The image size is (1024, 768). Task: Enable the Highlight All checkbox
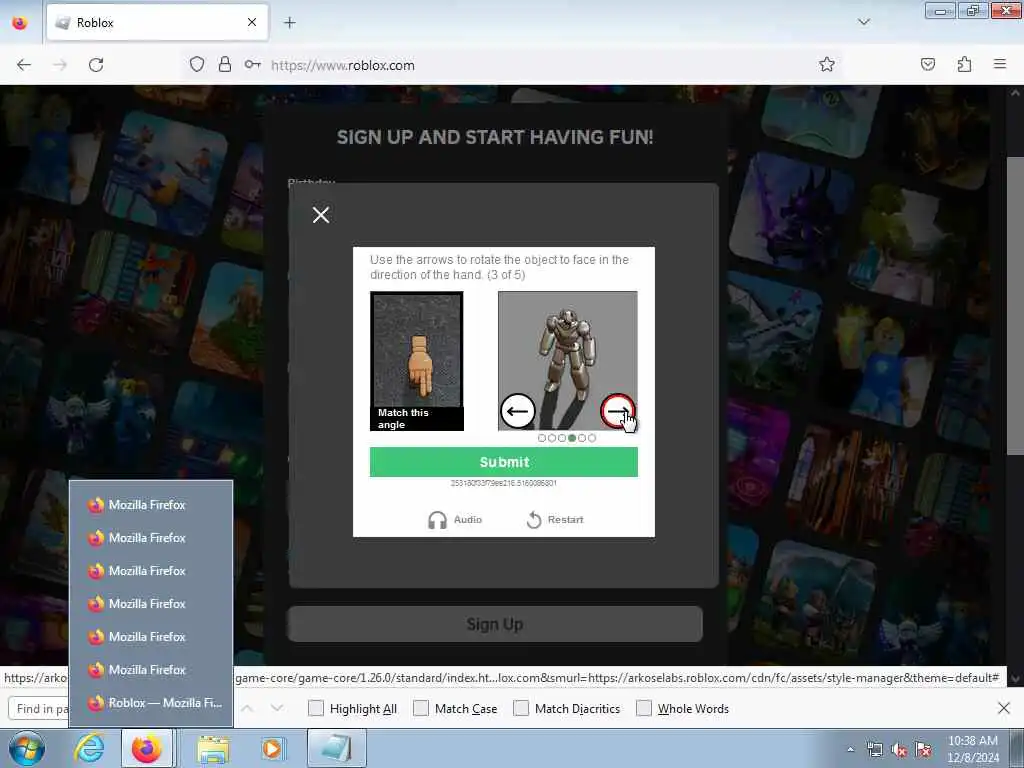tap(315, 709)
